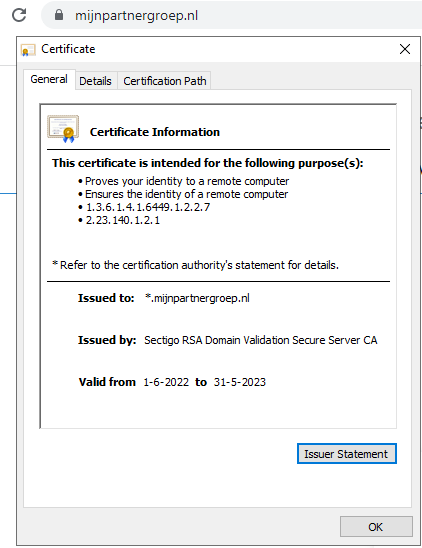422x548 pixels.
Task: Click the issued-to value *.mijnpartnergroep.nl
Action: [197, 298]
